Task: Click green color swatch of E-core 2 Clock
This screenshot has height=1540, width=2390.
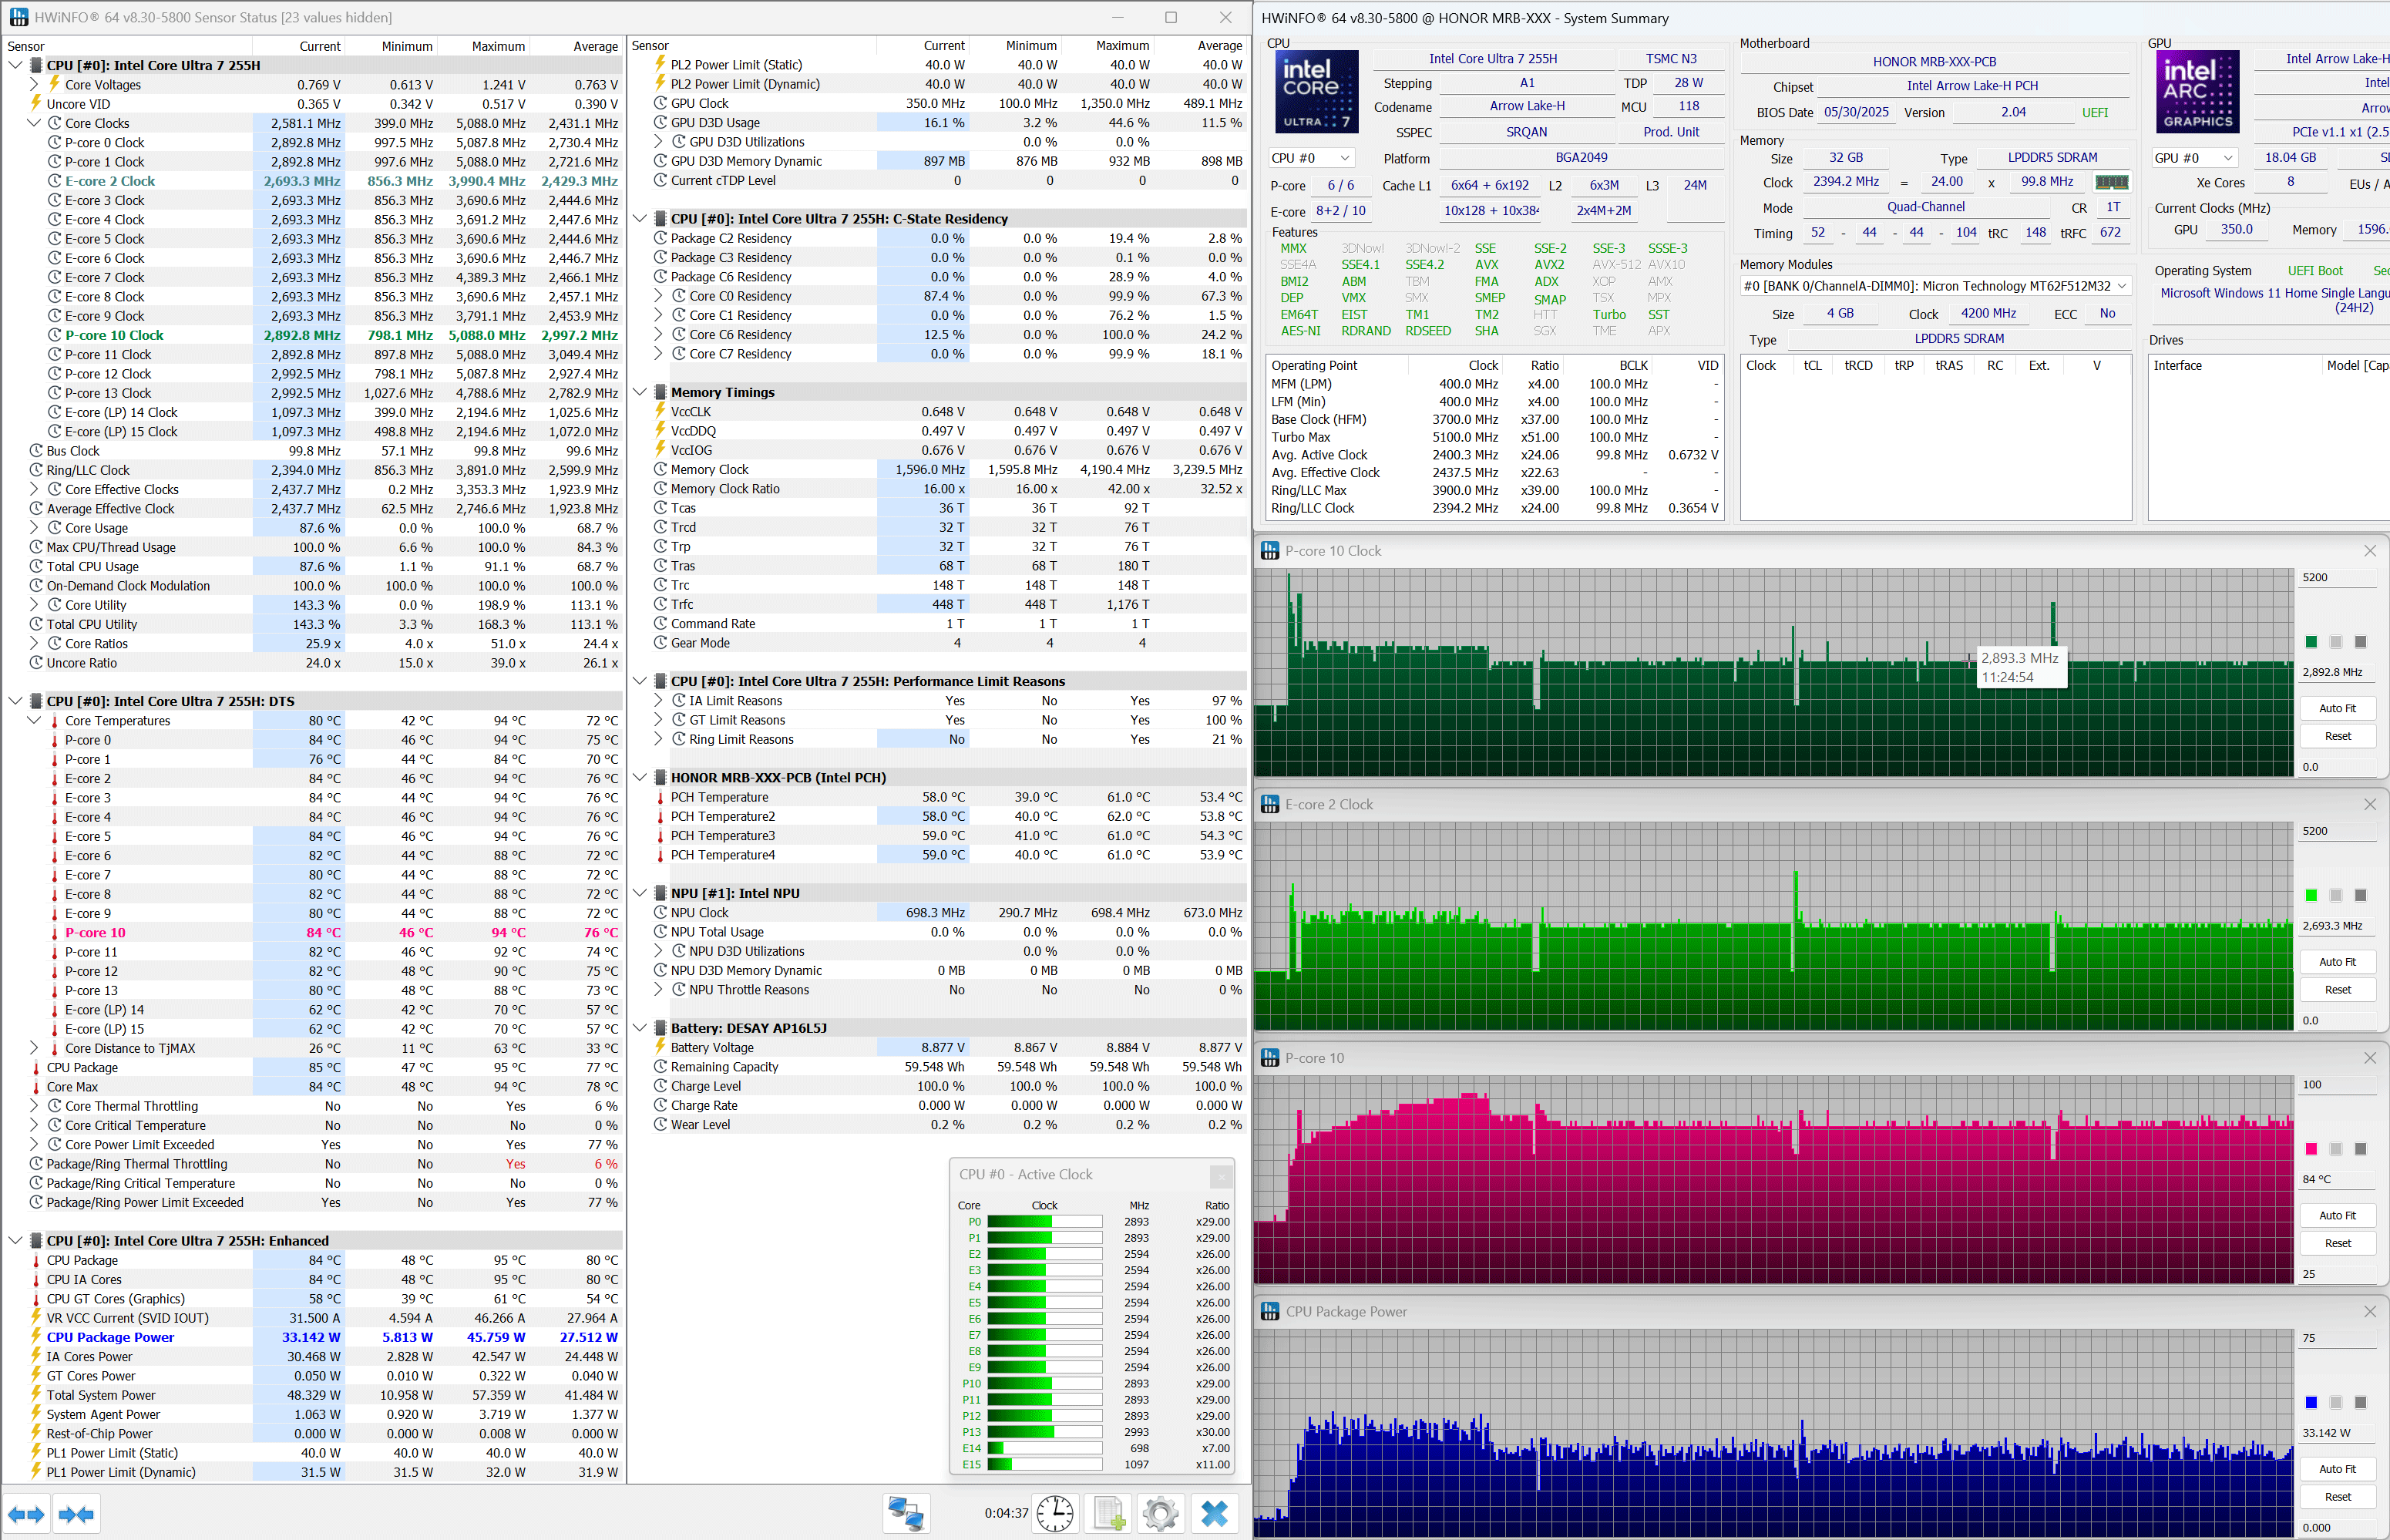Action: [2310, 895]
